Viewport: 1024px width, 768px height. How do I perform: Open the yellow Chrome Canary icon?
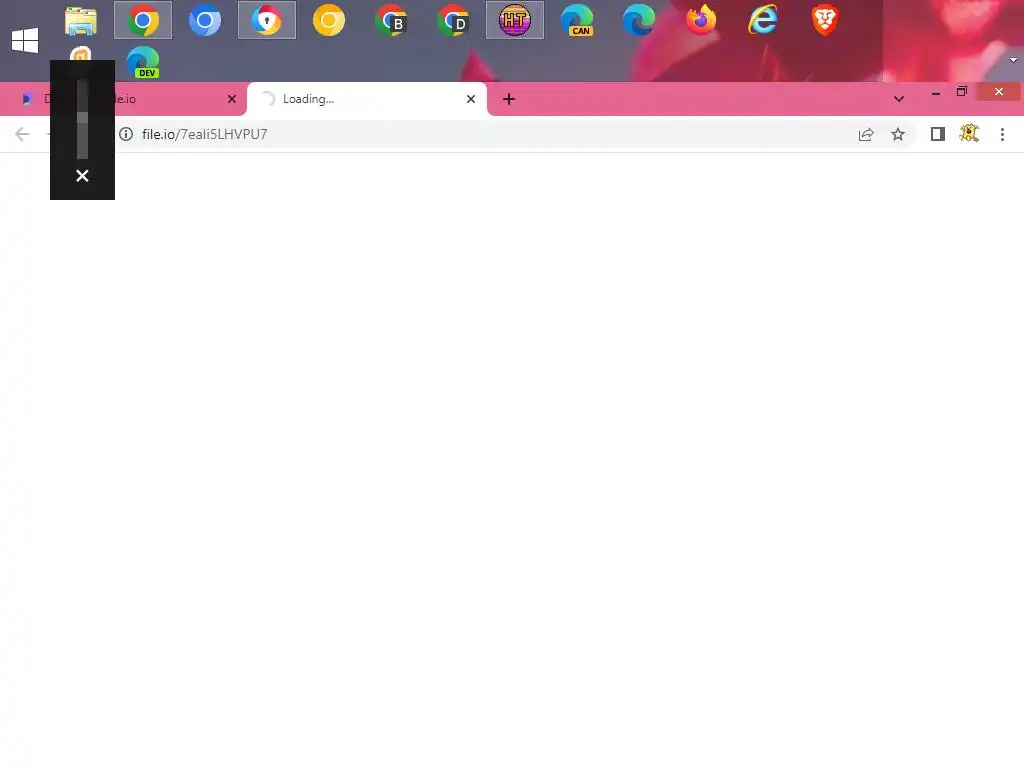click(x=328, y=20)
